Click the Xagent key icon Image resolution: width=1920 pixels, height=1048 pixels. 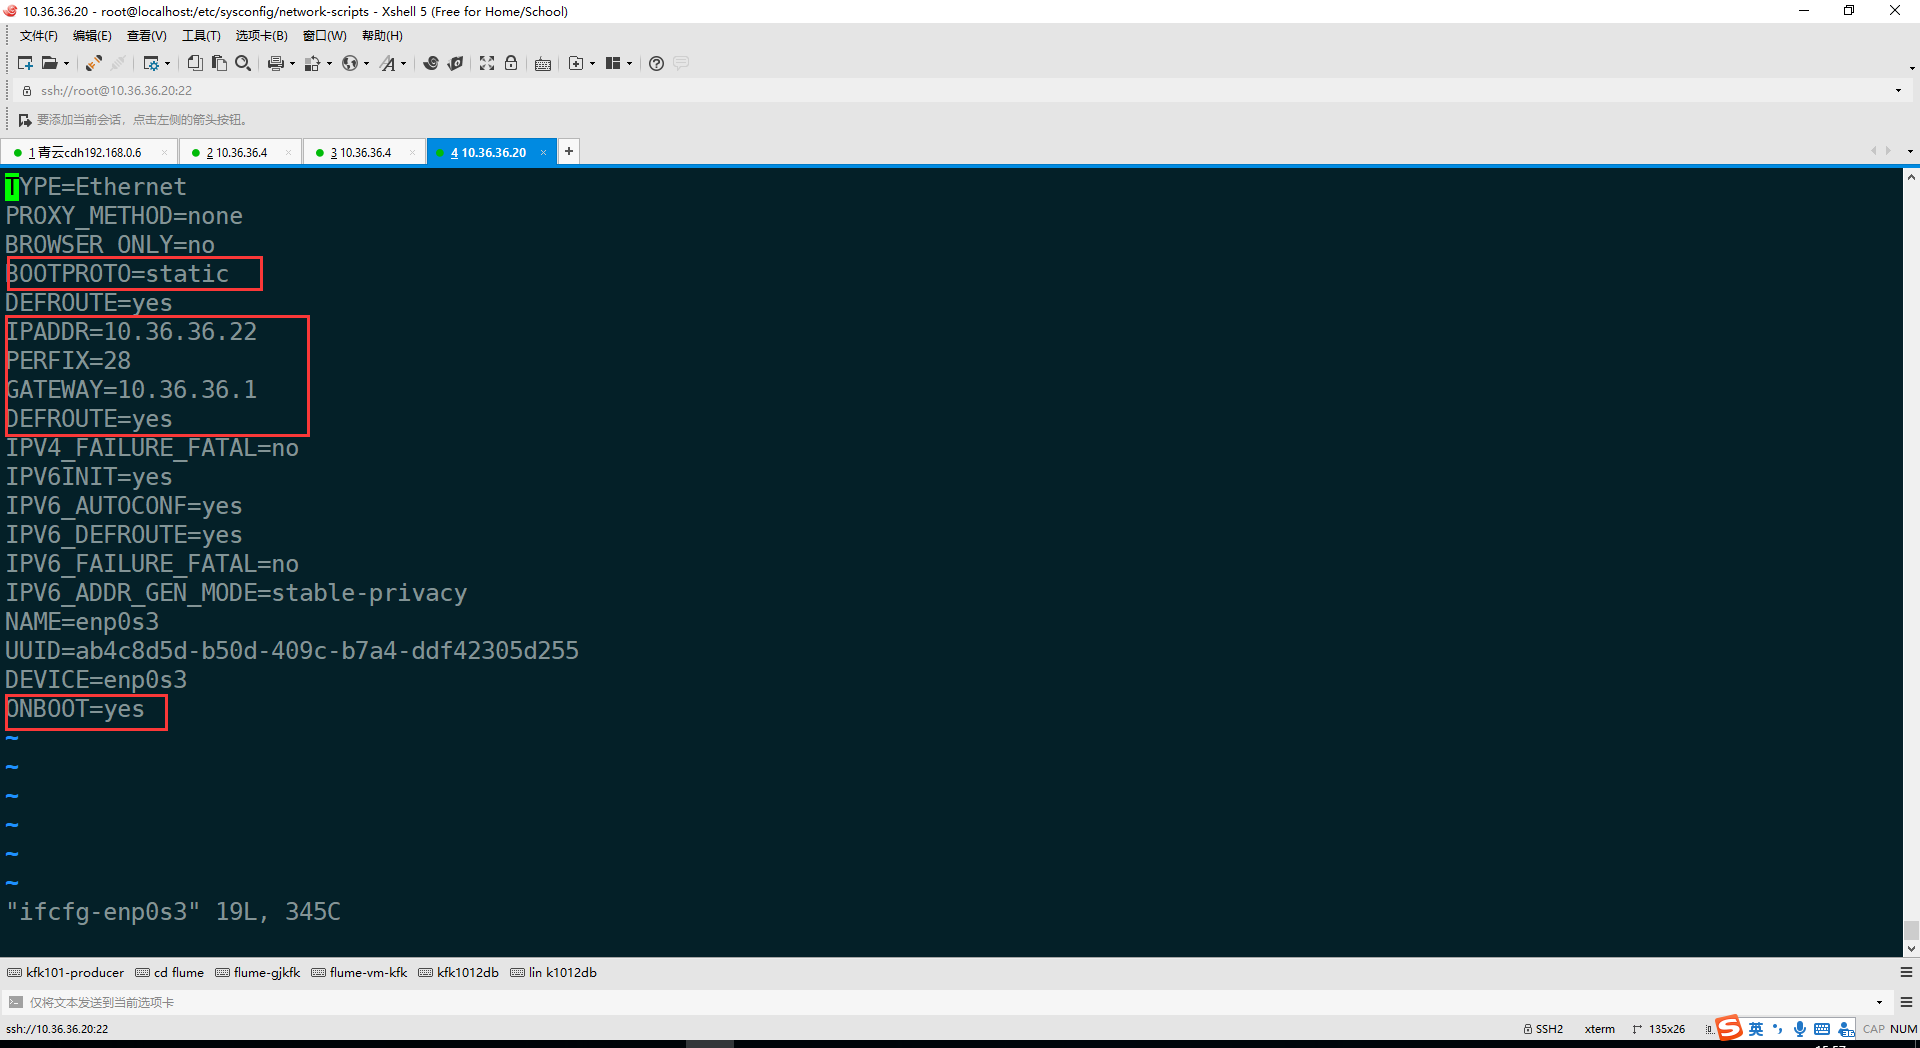click(x=455, y=63)
